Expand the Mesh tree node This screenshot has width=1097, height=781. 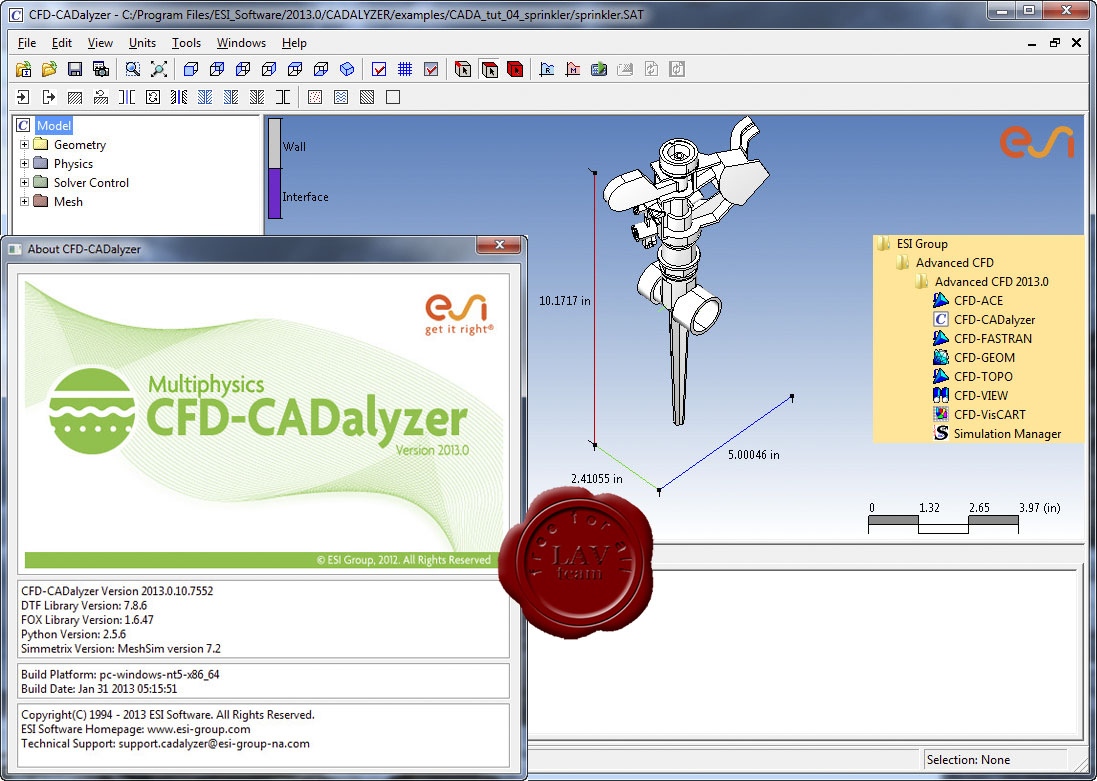point(24,202)
